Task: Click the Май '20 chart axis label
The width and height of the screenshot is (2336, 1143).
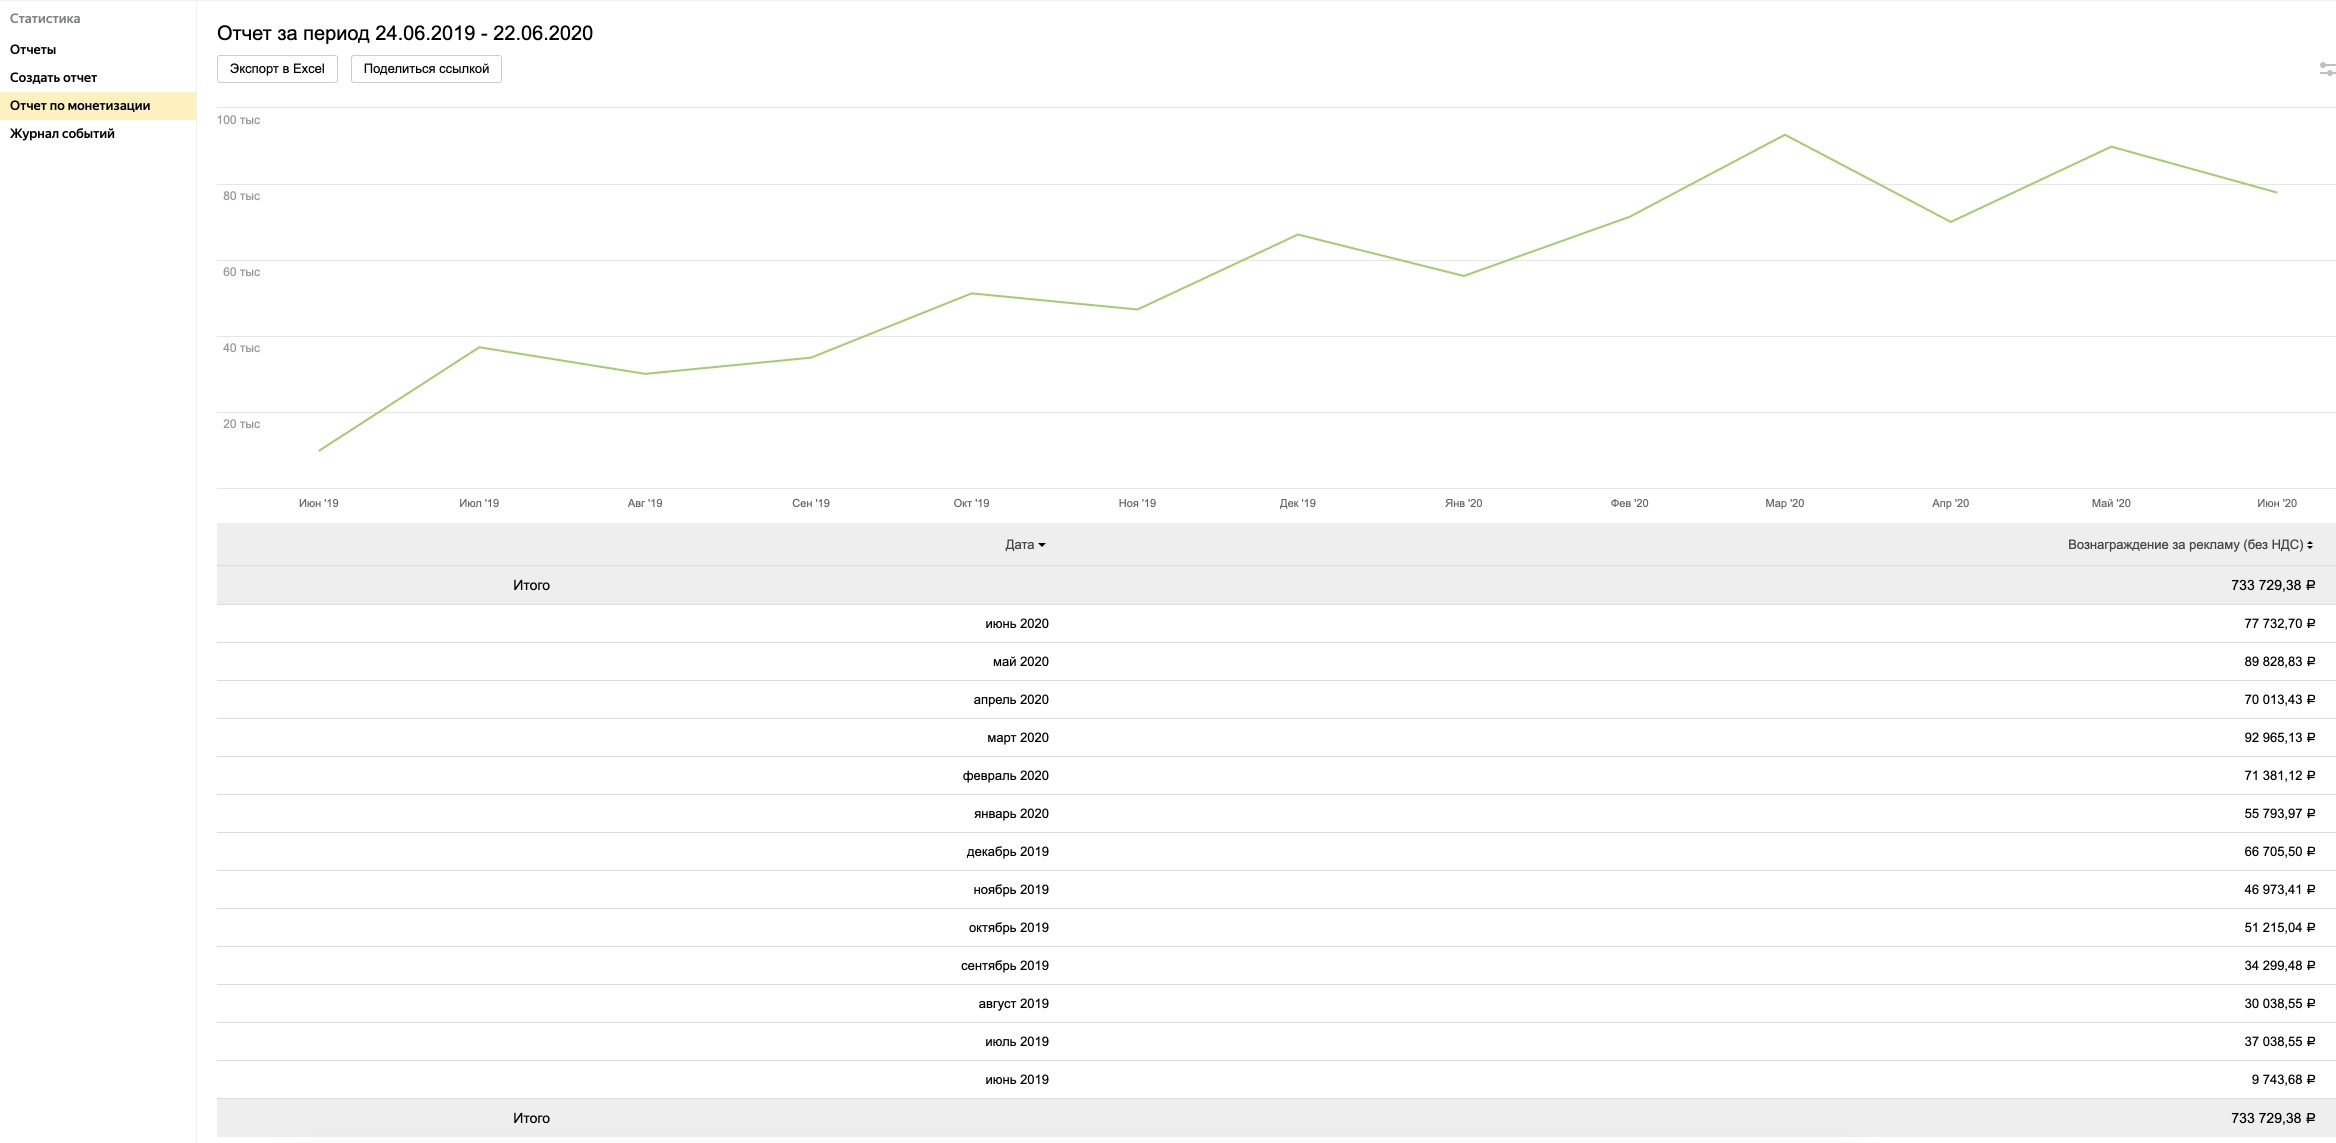Action: click(2110, 503)
